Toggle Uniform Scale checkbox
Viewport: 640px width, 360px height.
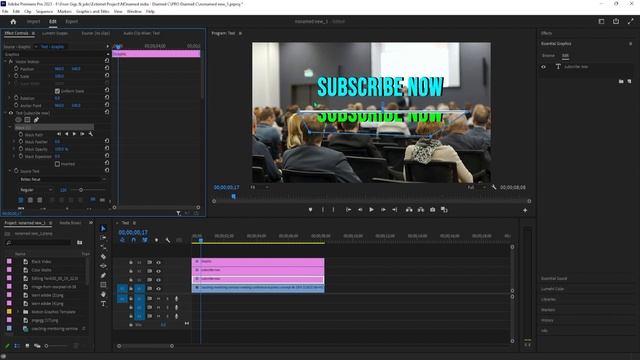coord(57,91)
